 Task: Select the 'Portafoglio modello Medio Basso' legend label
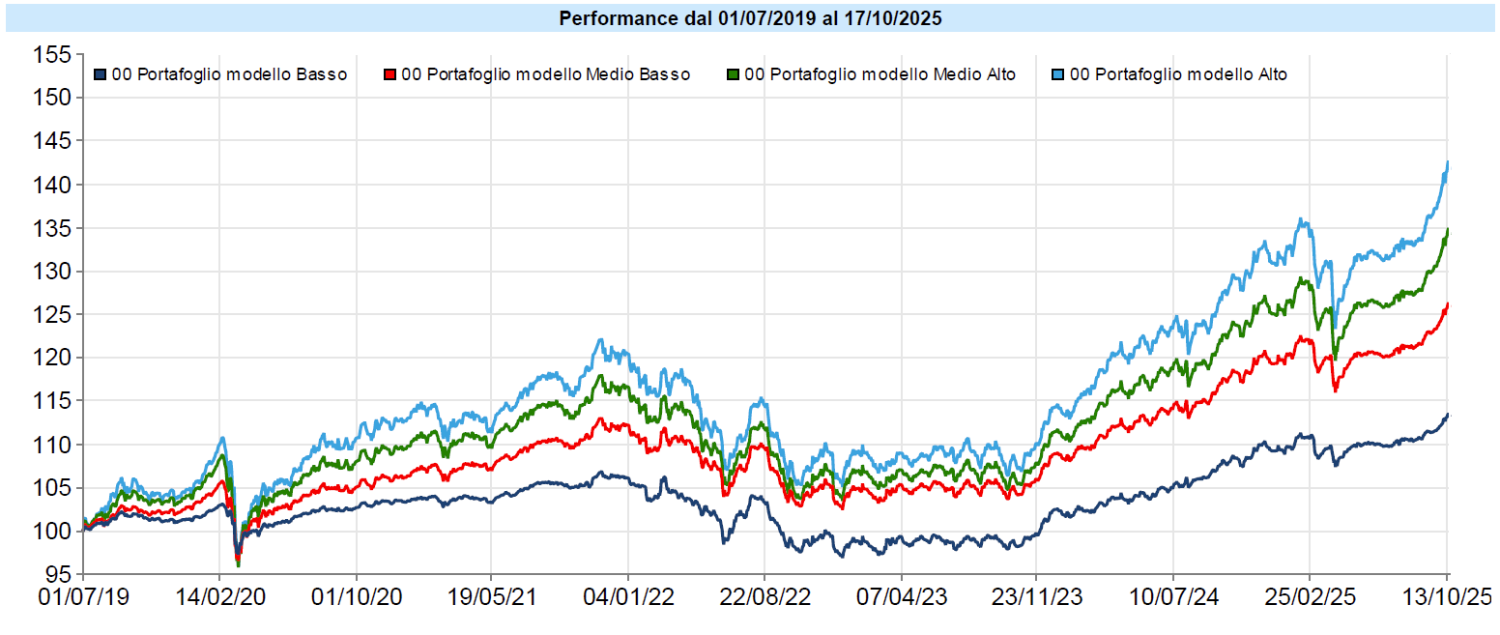545,75
